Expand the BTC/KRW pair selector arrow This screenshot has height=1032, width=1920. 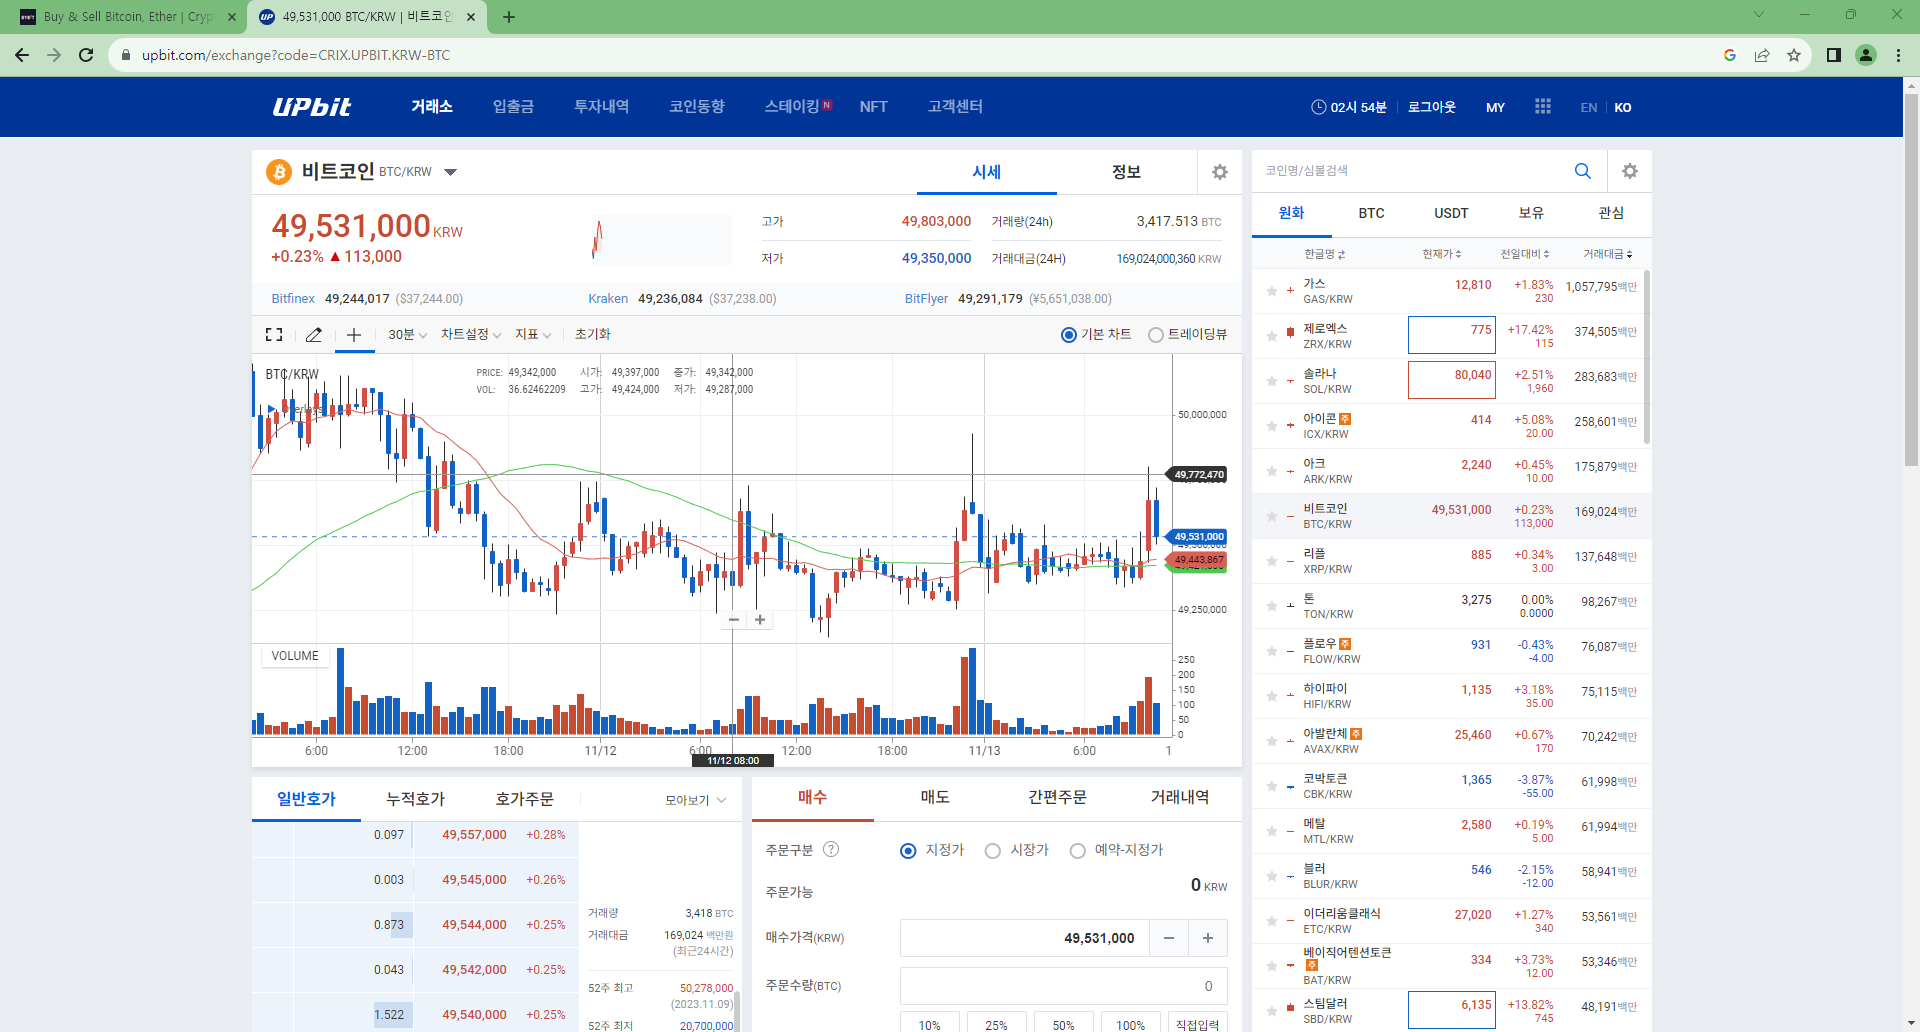point(451,171)
